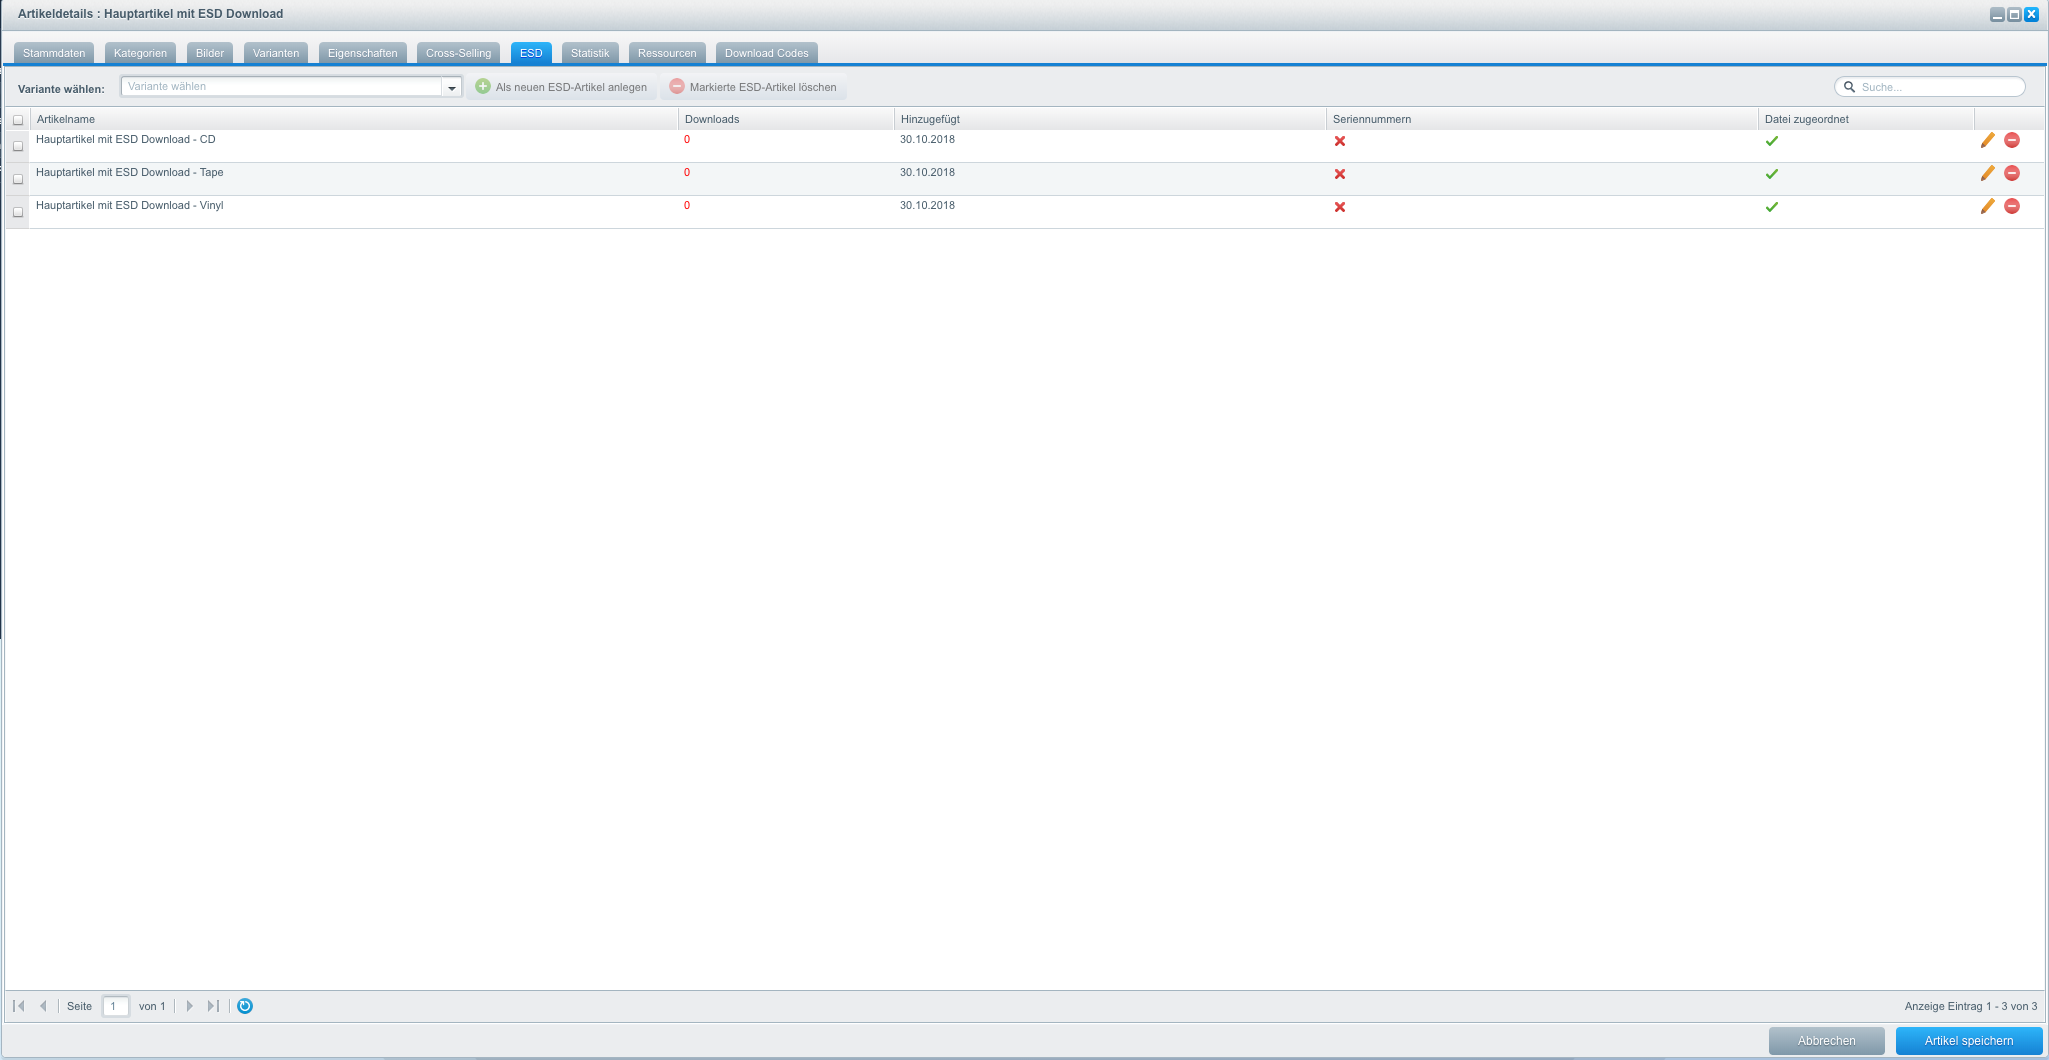This screenshot has width=2049, height=1060.
Task: Switch to the Ressourcen tab
Action: (x=667, y=53)
